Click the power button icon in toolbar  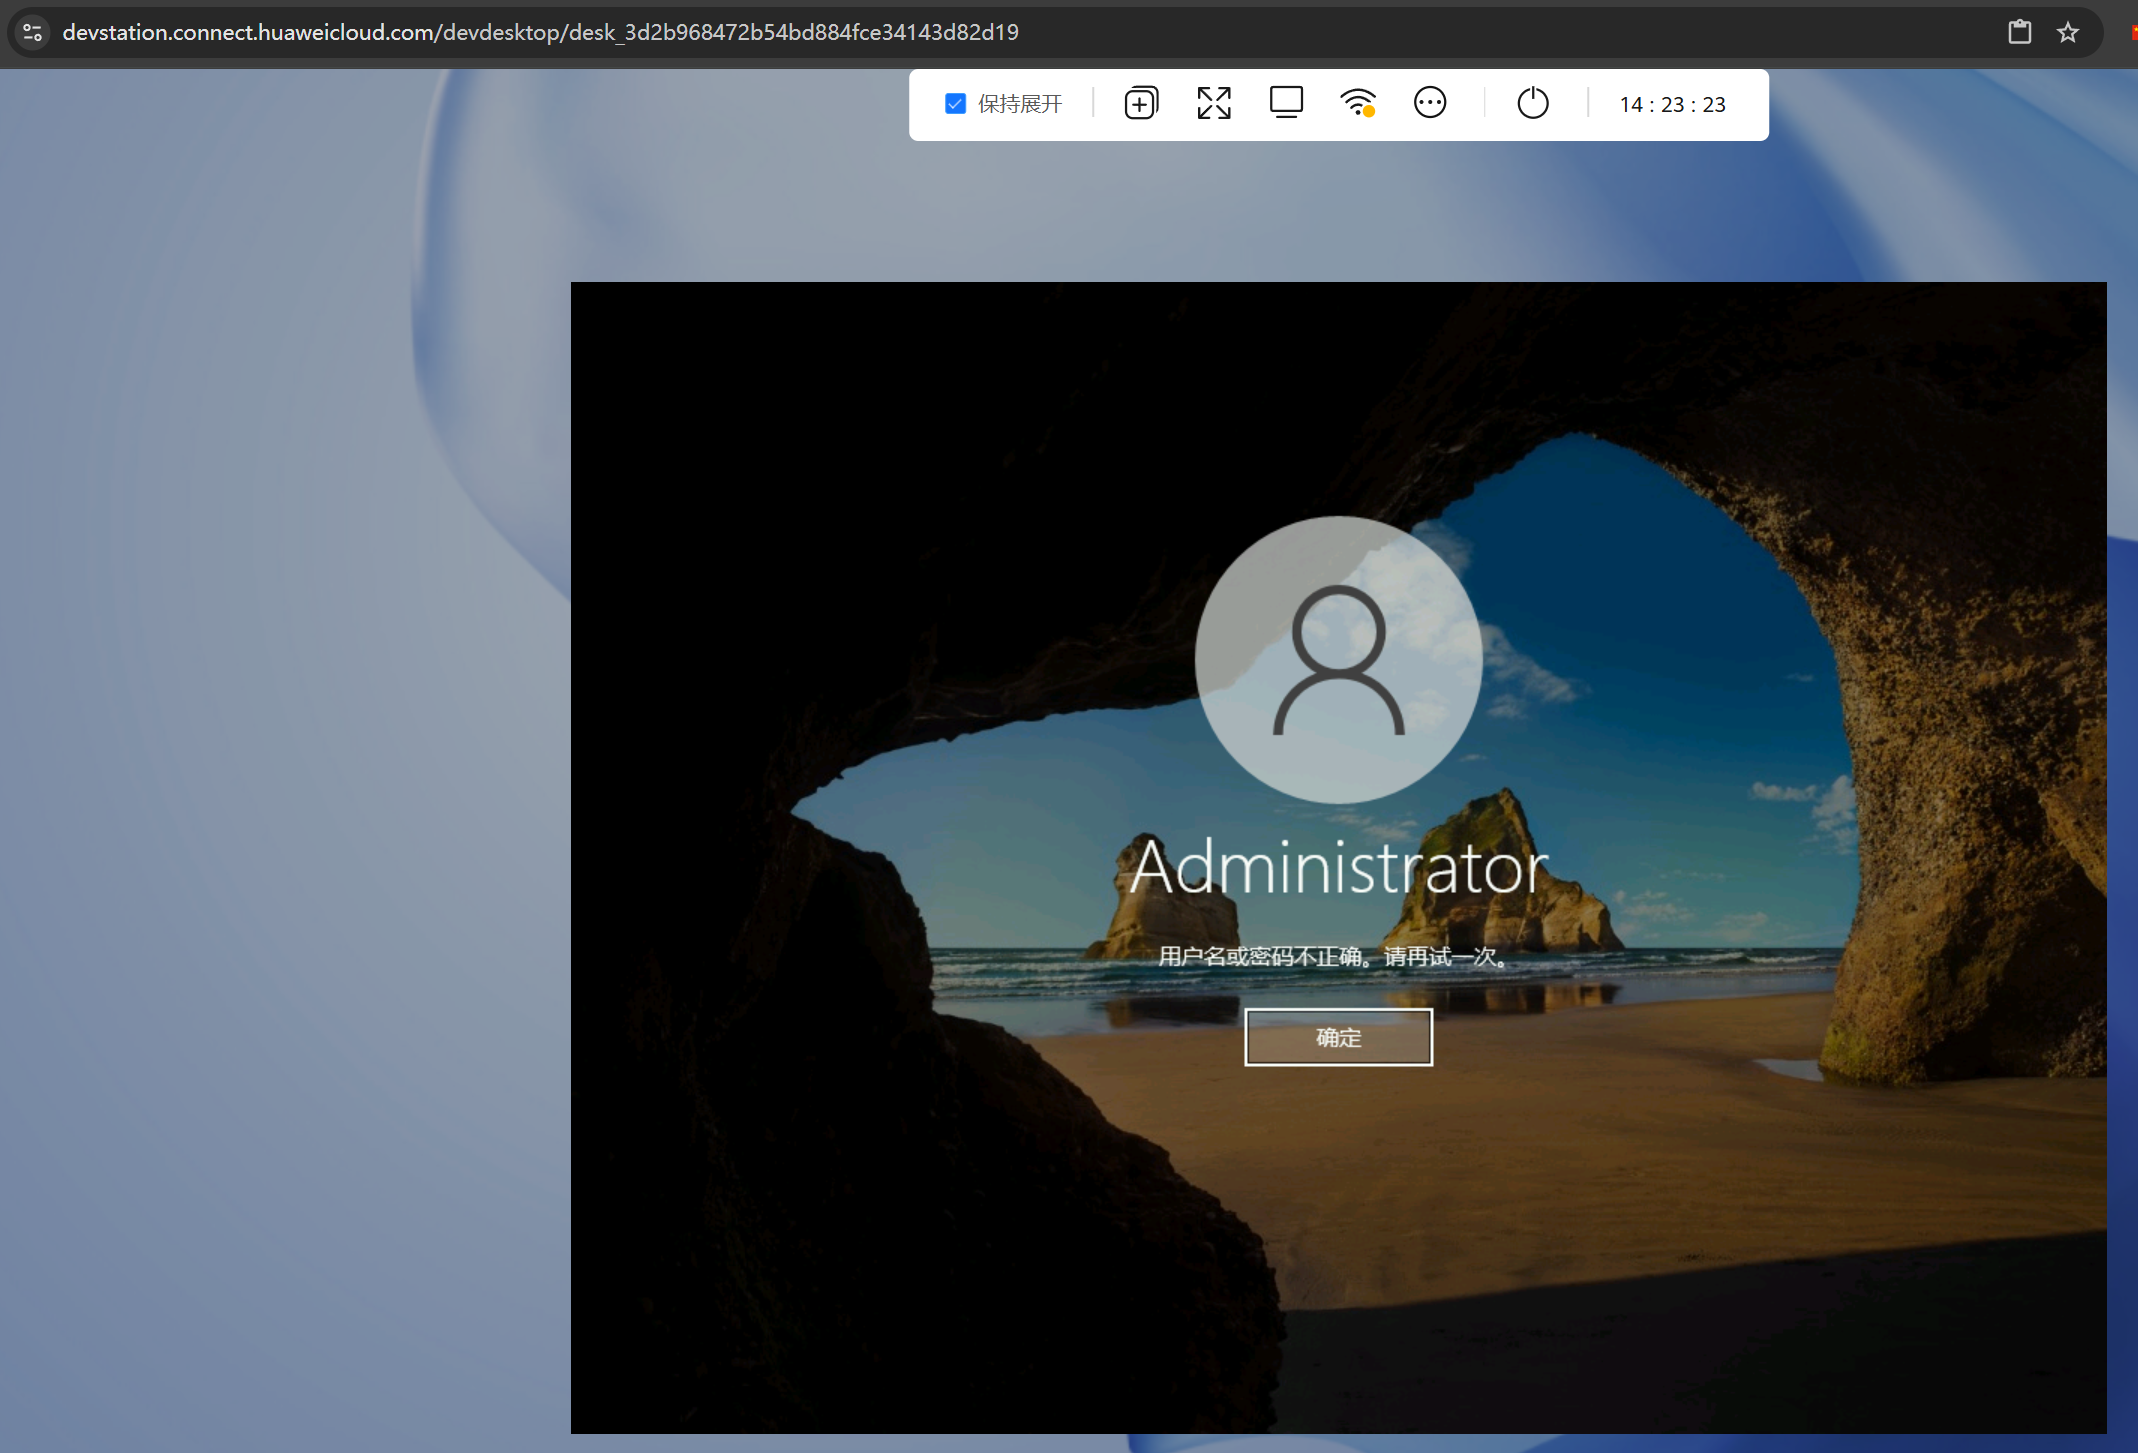pos(1532,103)
